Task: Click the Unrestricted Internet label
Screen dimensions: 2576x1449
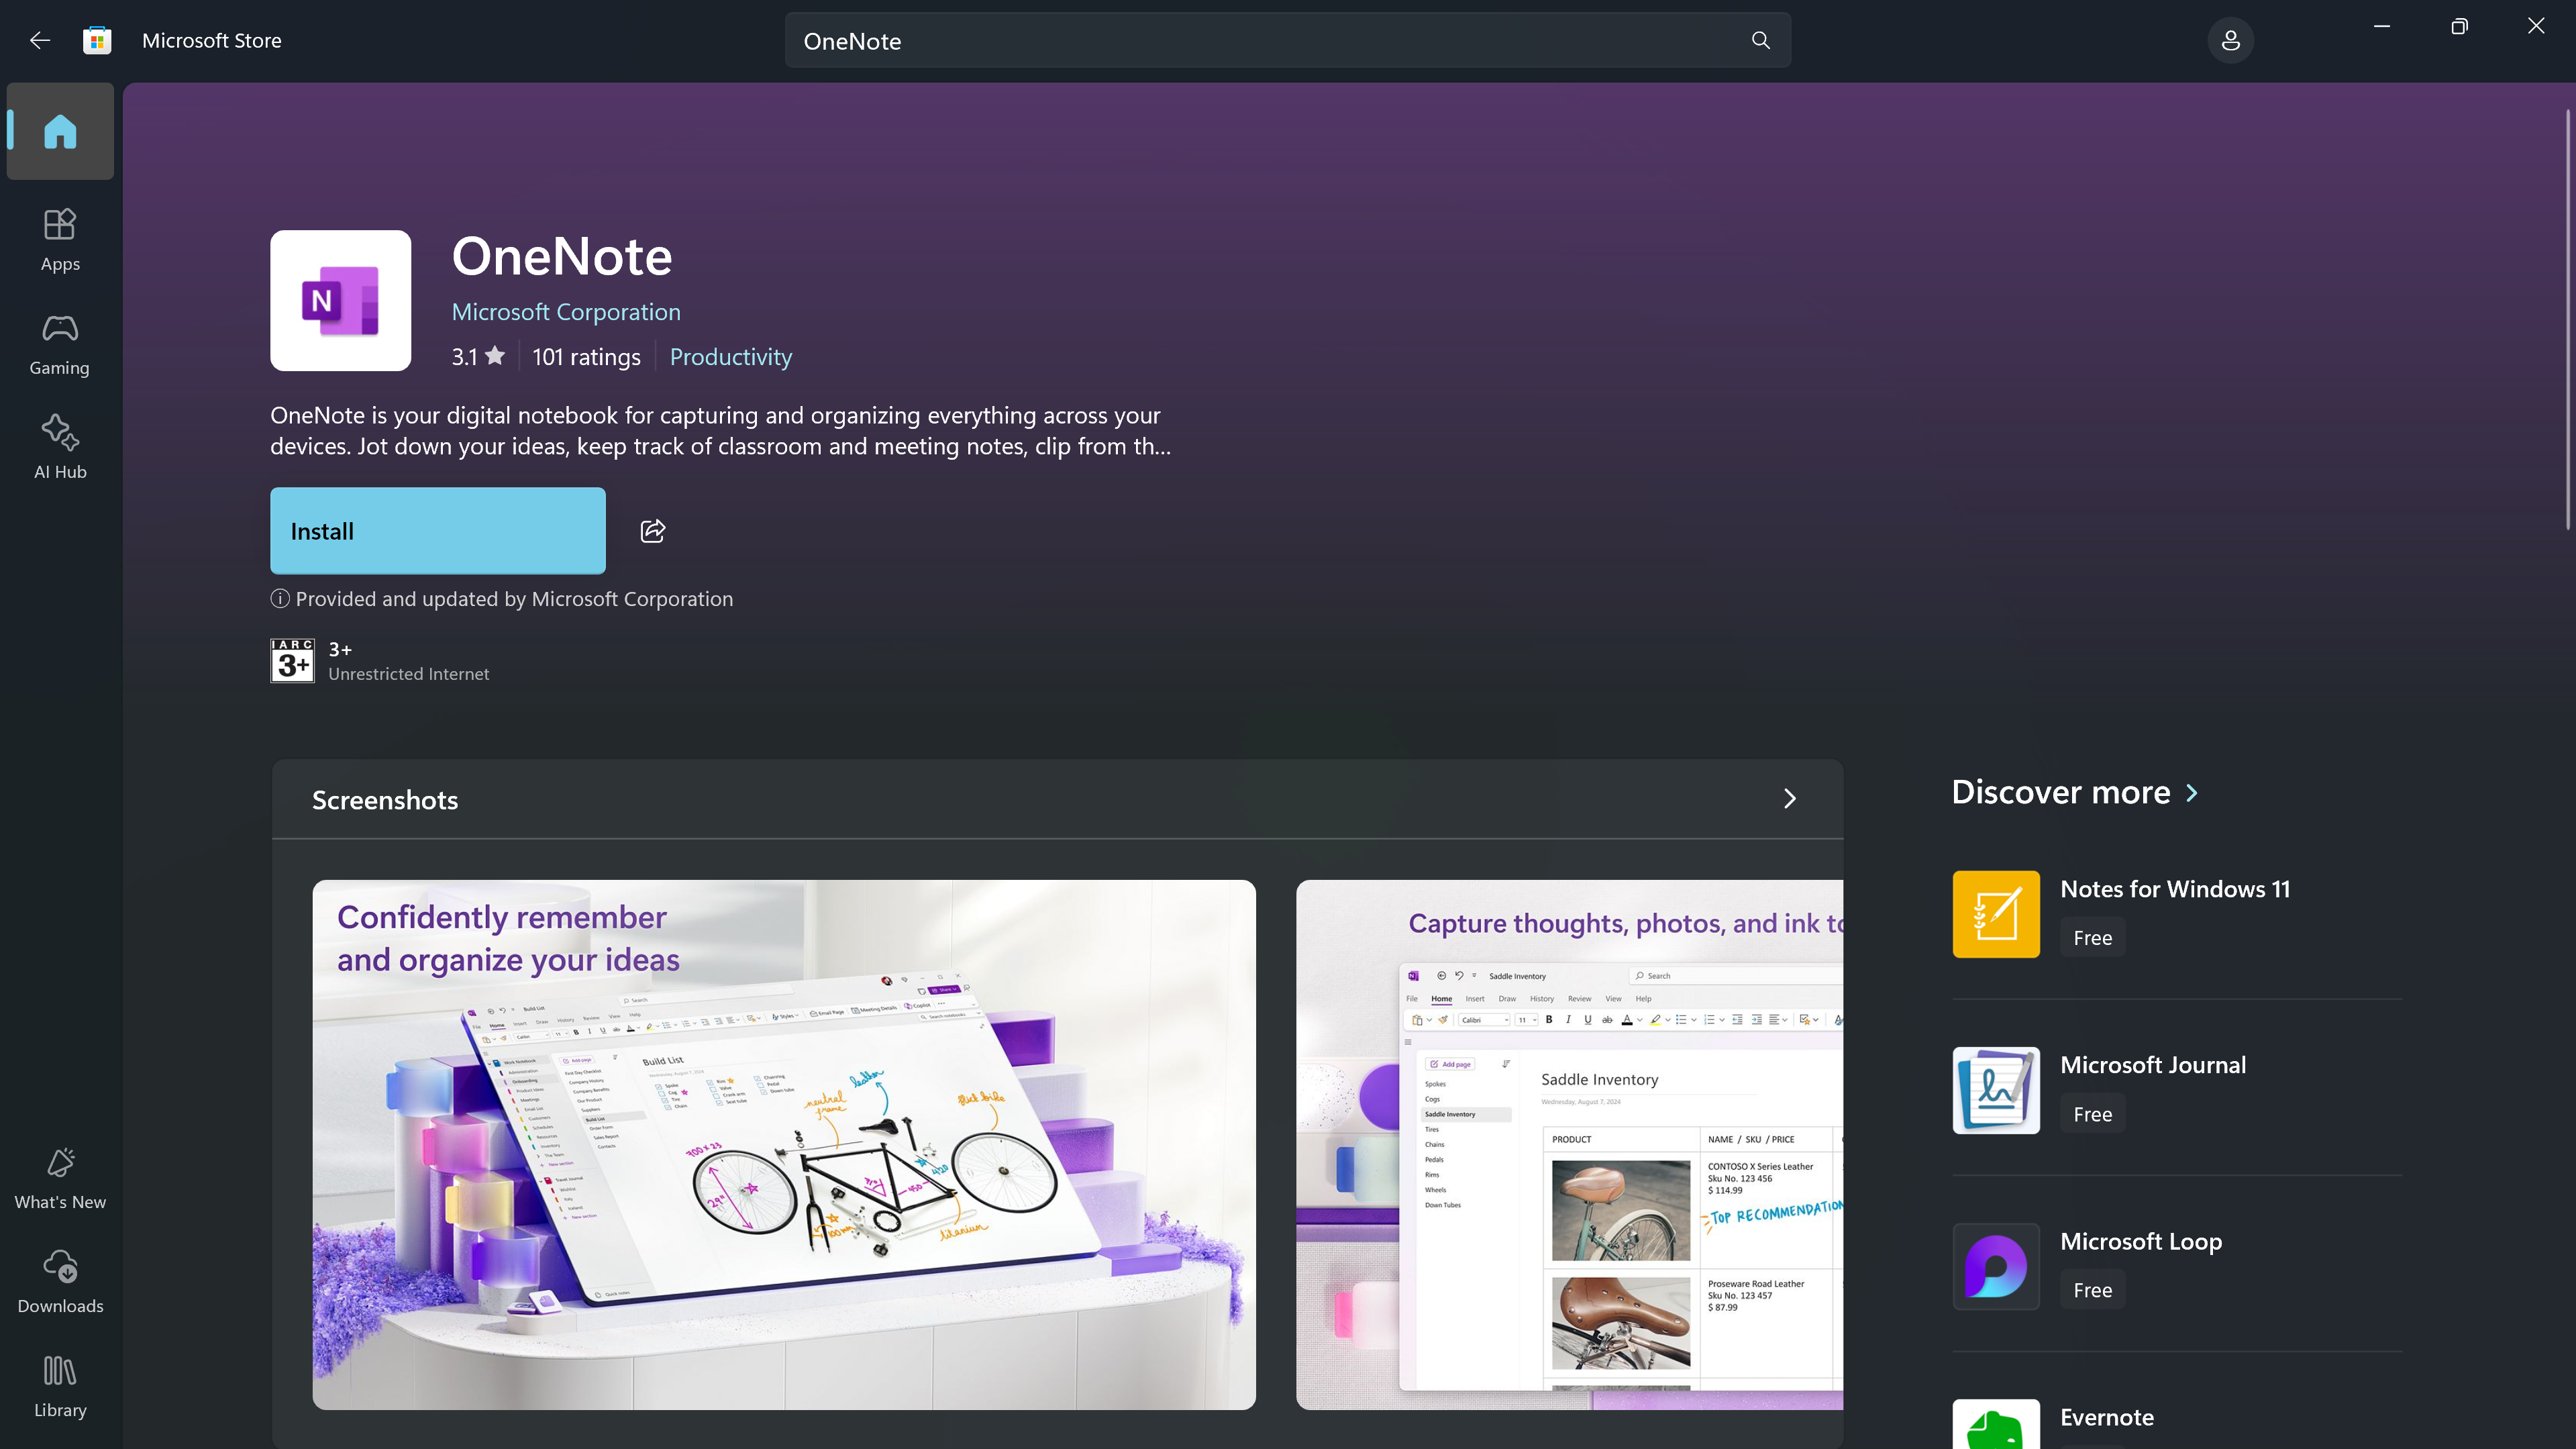Action: 409,674
